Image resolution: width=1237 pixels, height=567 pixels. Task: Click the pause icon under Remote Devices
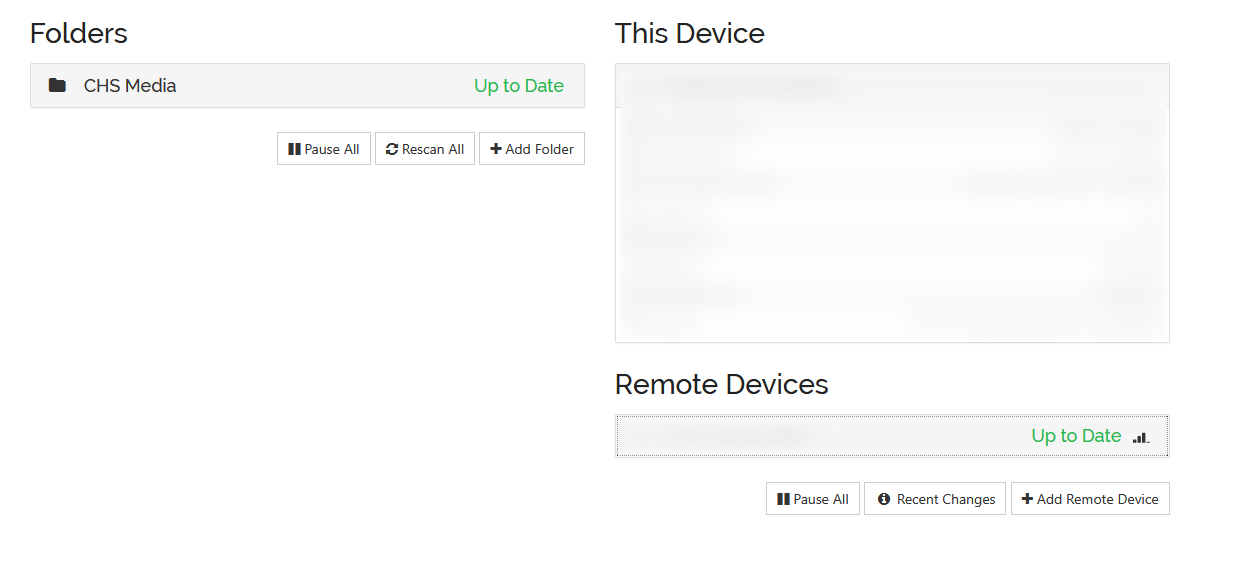coord(783,499)
